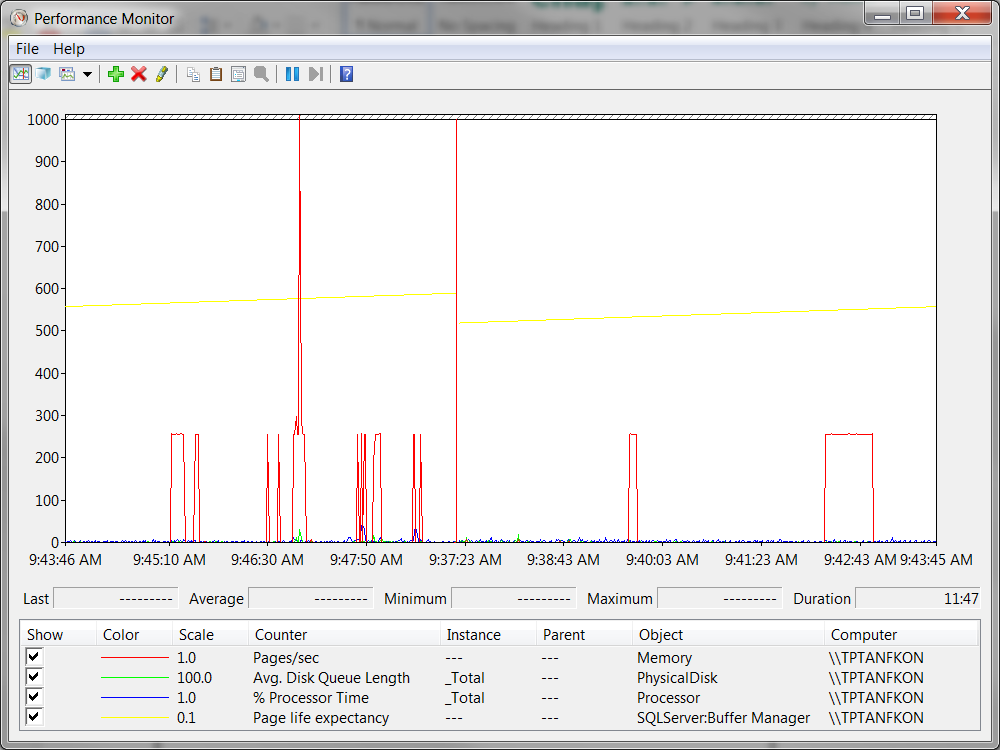Open graph Properties icon
The width and height of the screenshot is (1000, 750).
coord(238,74)
